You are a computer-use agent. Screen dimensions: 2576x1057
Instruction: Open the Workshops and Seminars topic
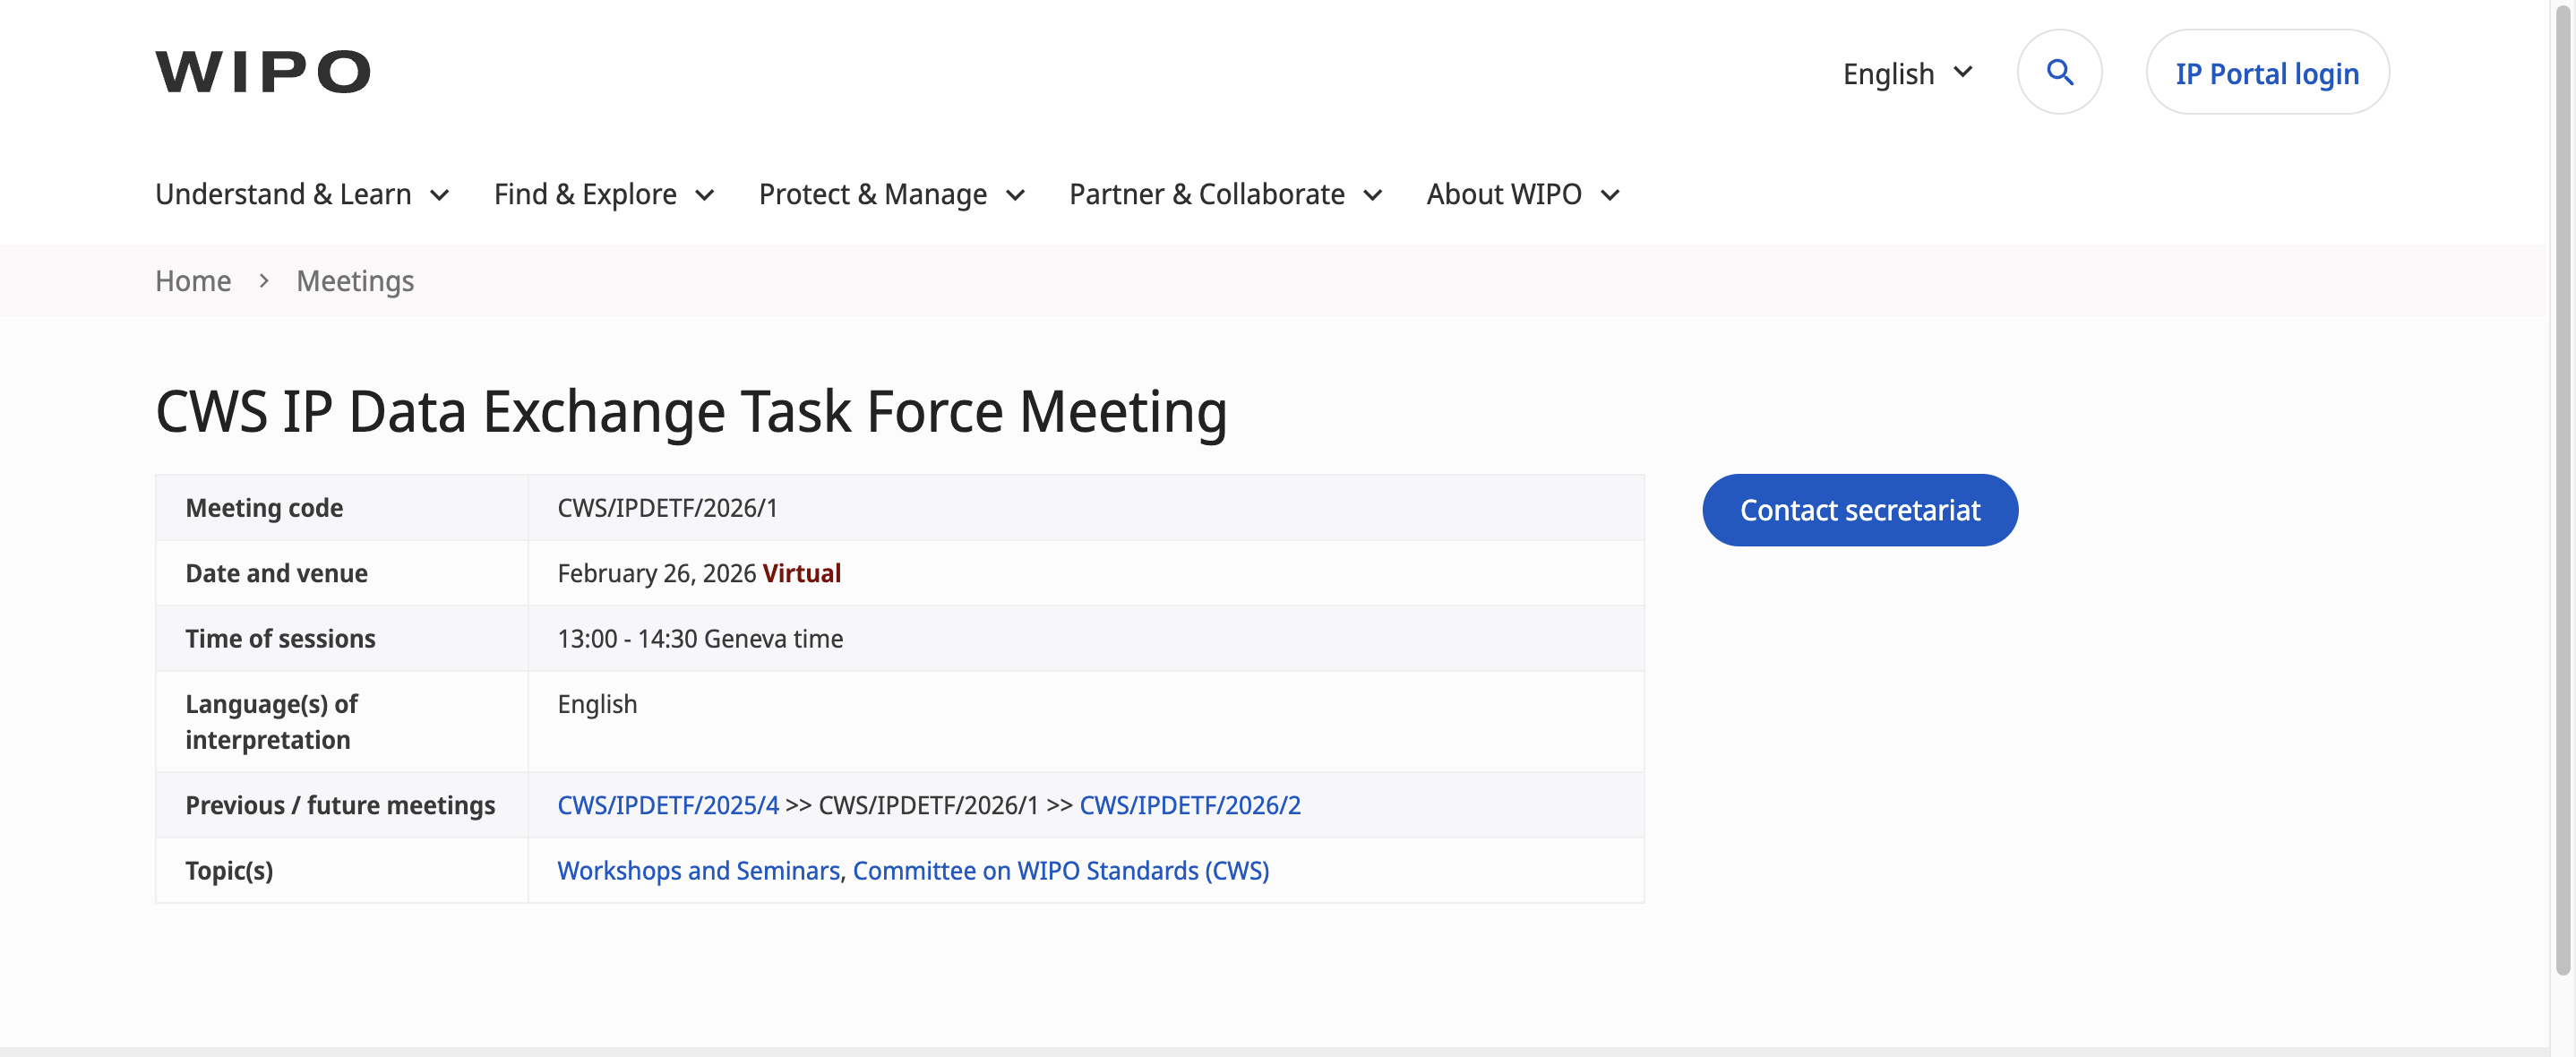[x=697, y=870]
